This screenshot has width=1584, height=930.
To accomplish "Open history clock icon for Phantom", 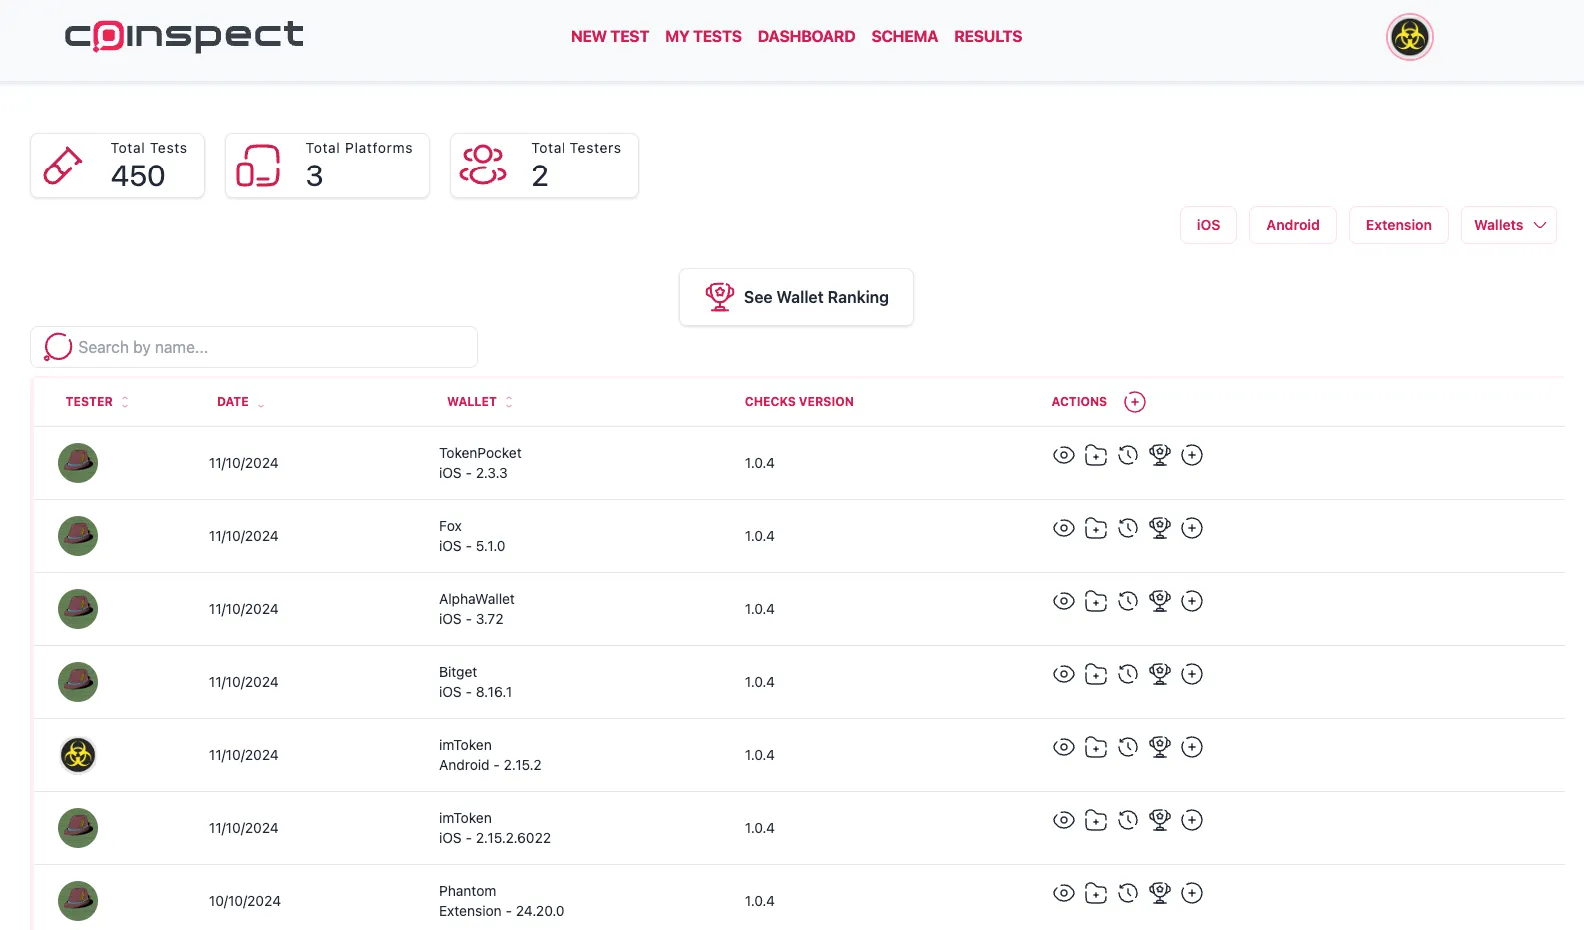I will pos(1128,893).
